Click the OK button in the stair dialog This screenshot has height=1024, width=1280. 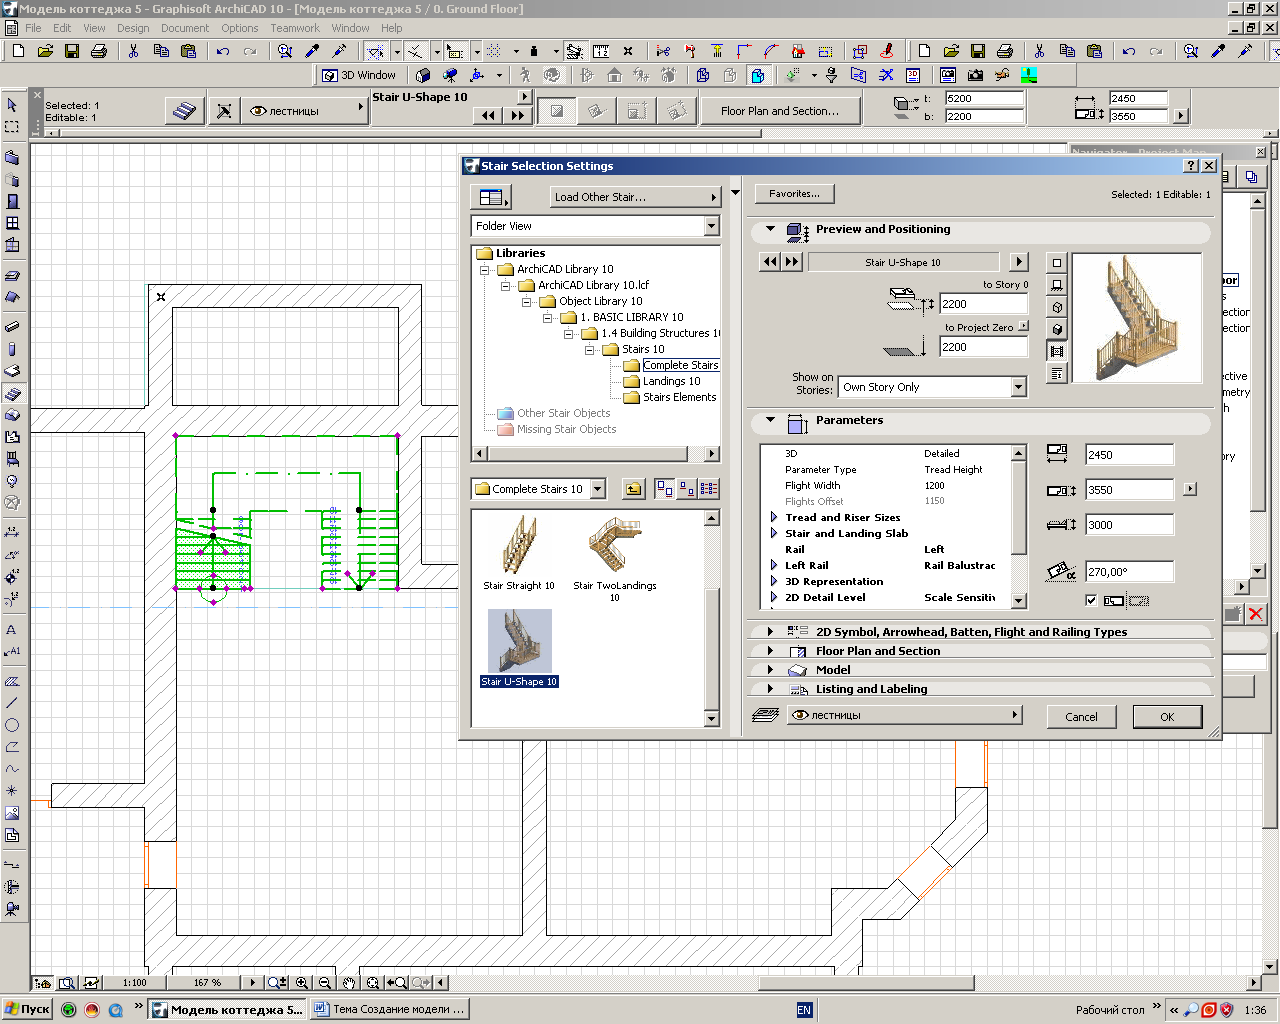(x=1167, y=717)
